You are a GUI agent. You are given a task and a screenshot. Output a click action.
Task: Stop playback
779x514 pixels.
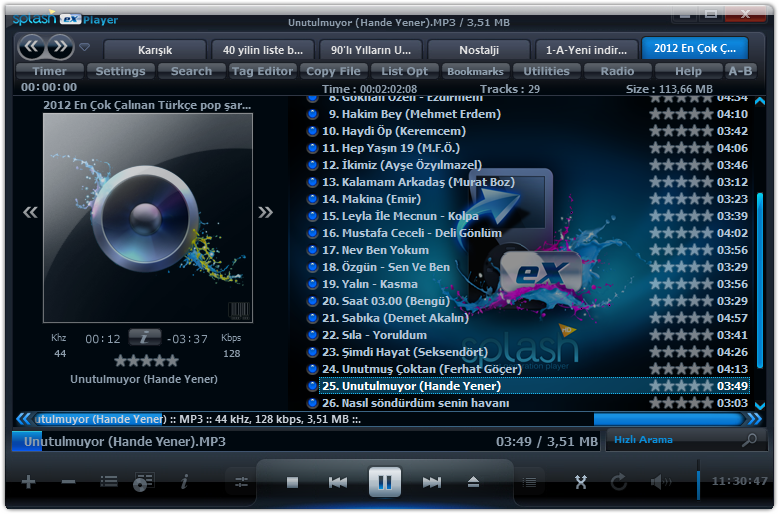[292, 482]
